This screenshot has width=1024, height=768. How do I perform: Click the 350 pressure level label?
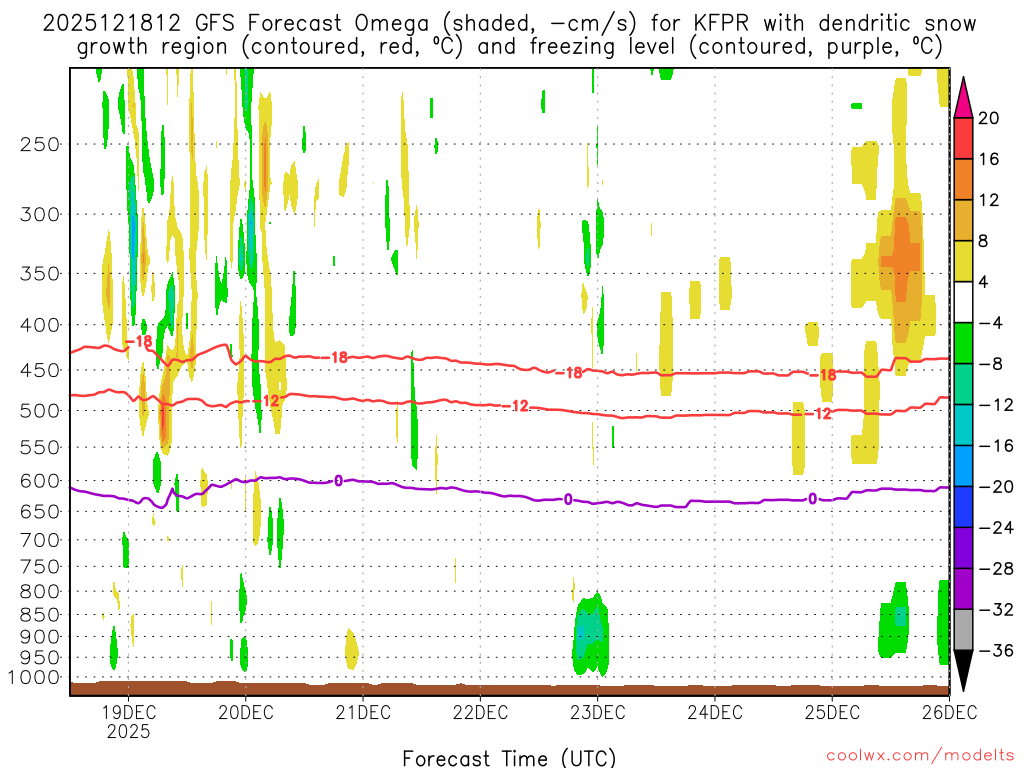(x=40, y=274)
